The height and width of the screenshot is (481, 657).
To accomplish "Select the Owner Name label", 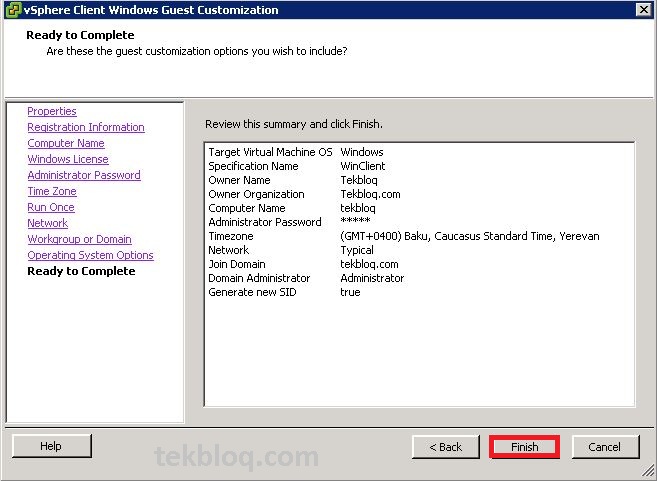I will [239, 180].
